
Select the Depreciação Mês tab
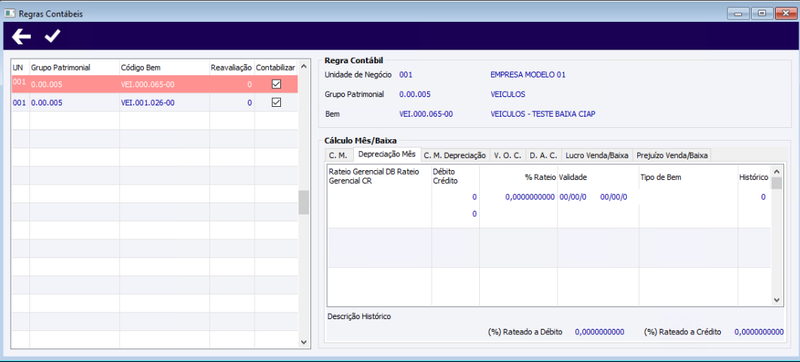(x=387, y=154)
